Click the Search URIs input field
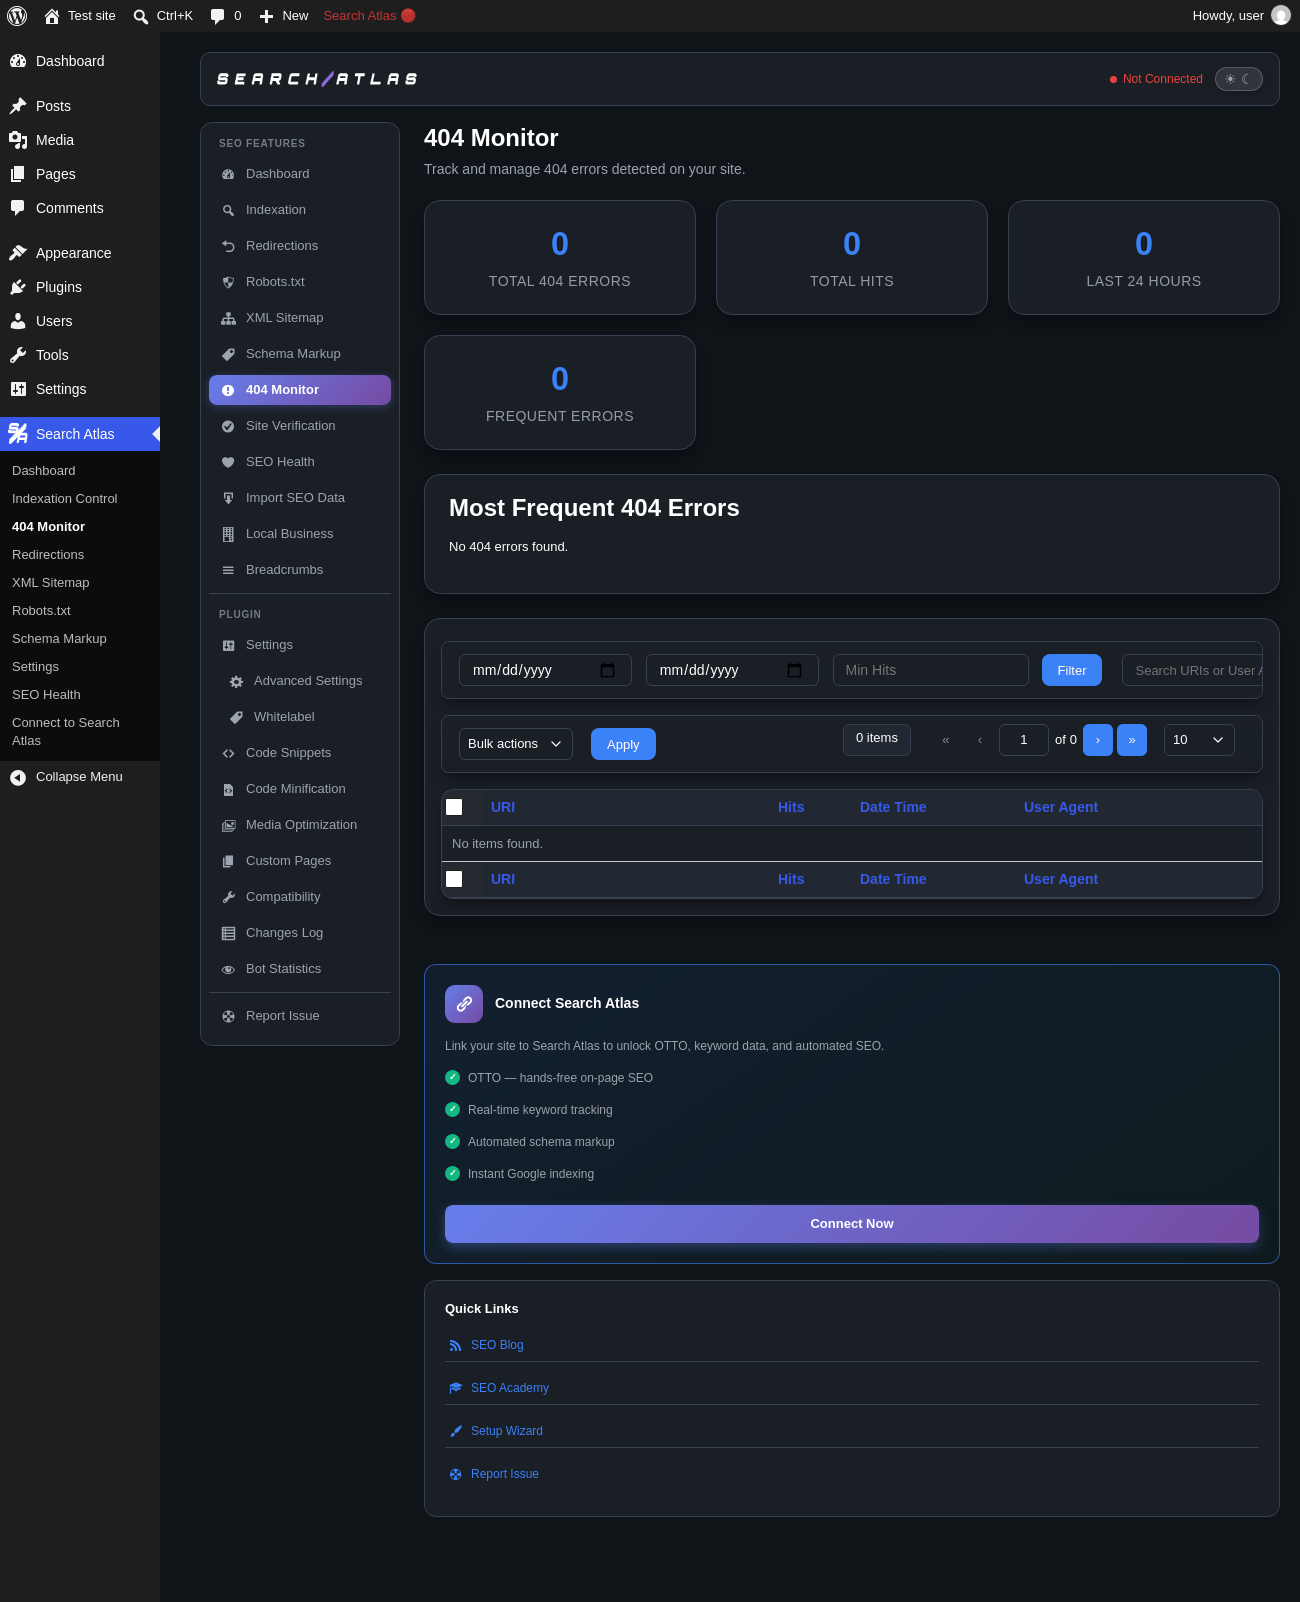Image resolution: width=1300 pixels, height=1602 pixels. [1192, 670]
